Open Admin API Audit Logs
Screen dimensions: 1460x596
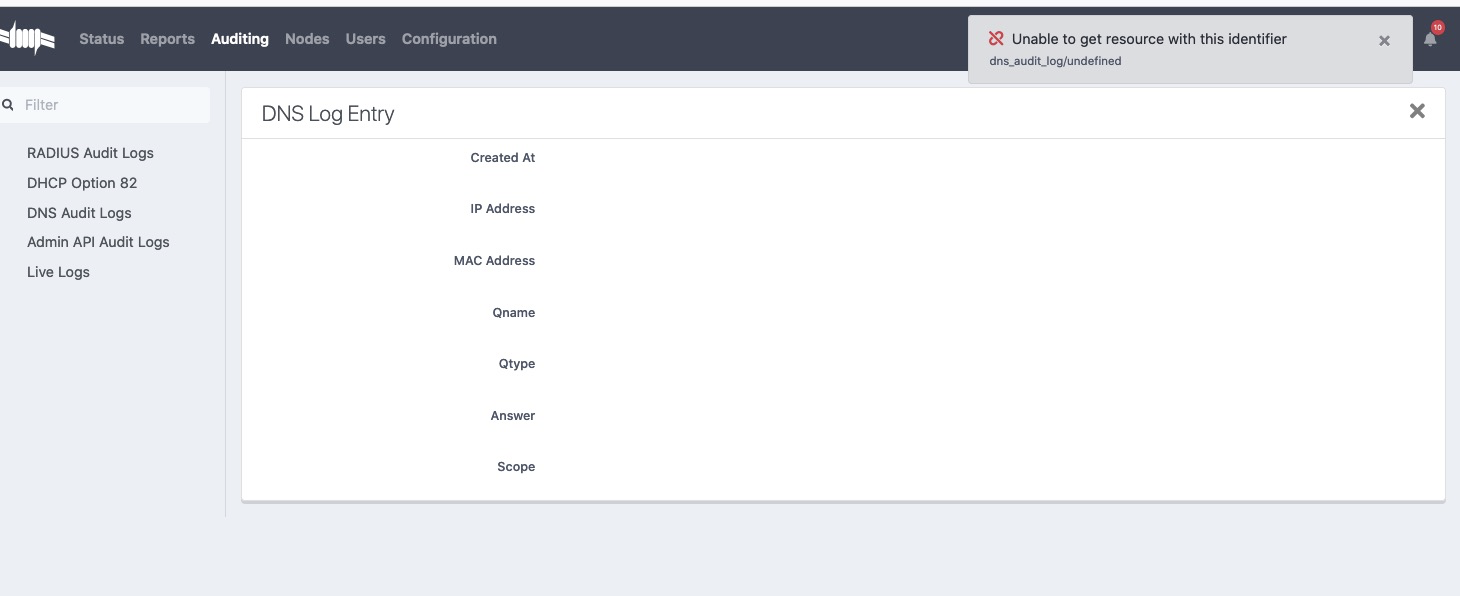[x=98, y=242]
